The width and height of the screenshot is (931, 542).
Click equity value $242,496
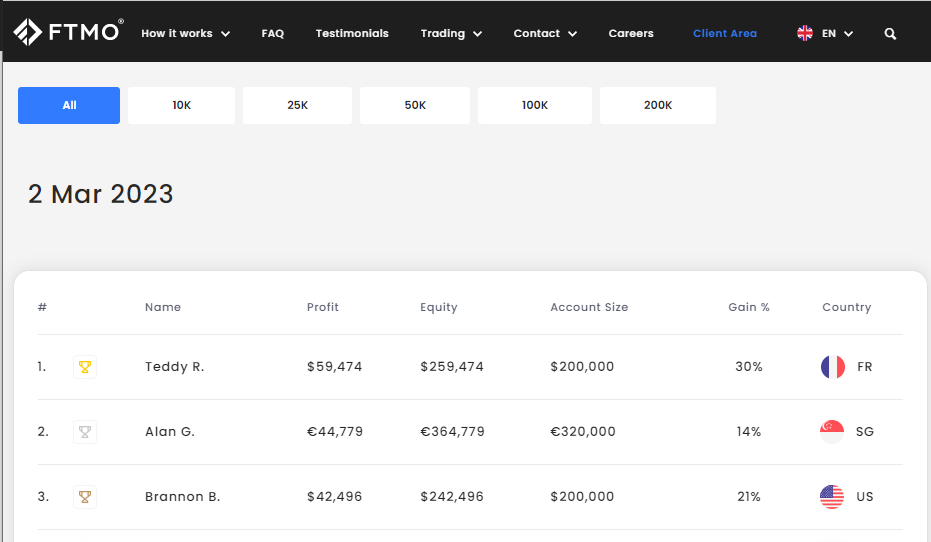point(452,496)
